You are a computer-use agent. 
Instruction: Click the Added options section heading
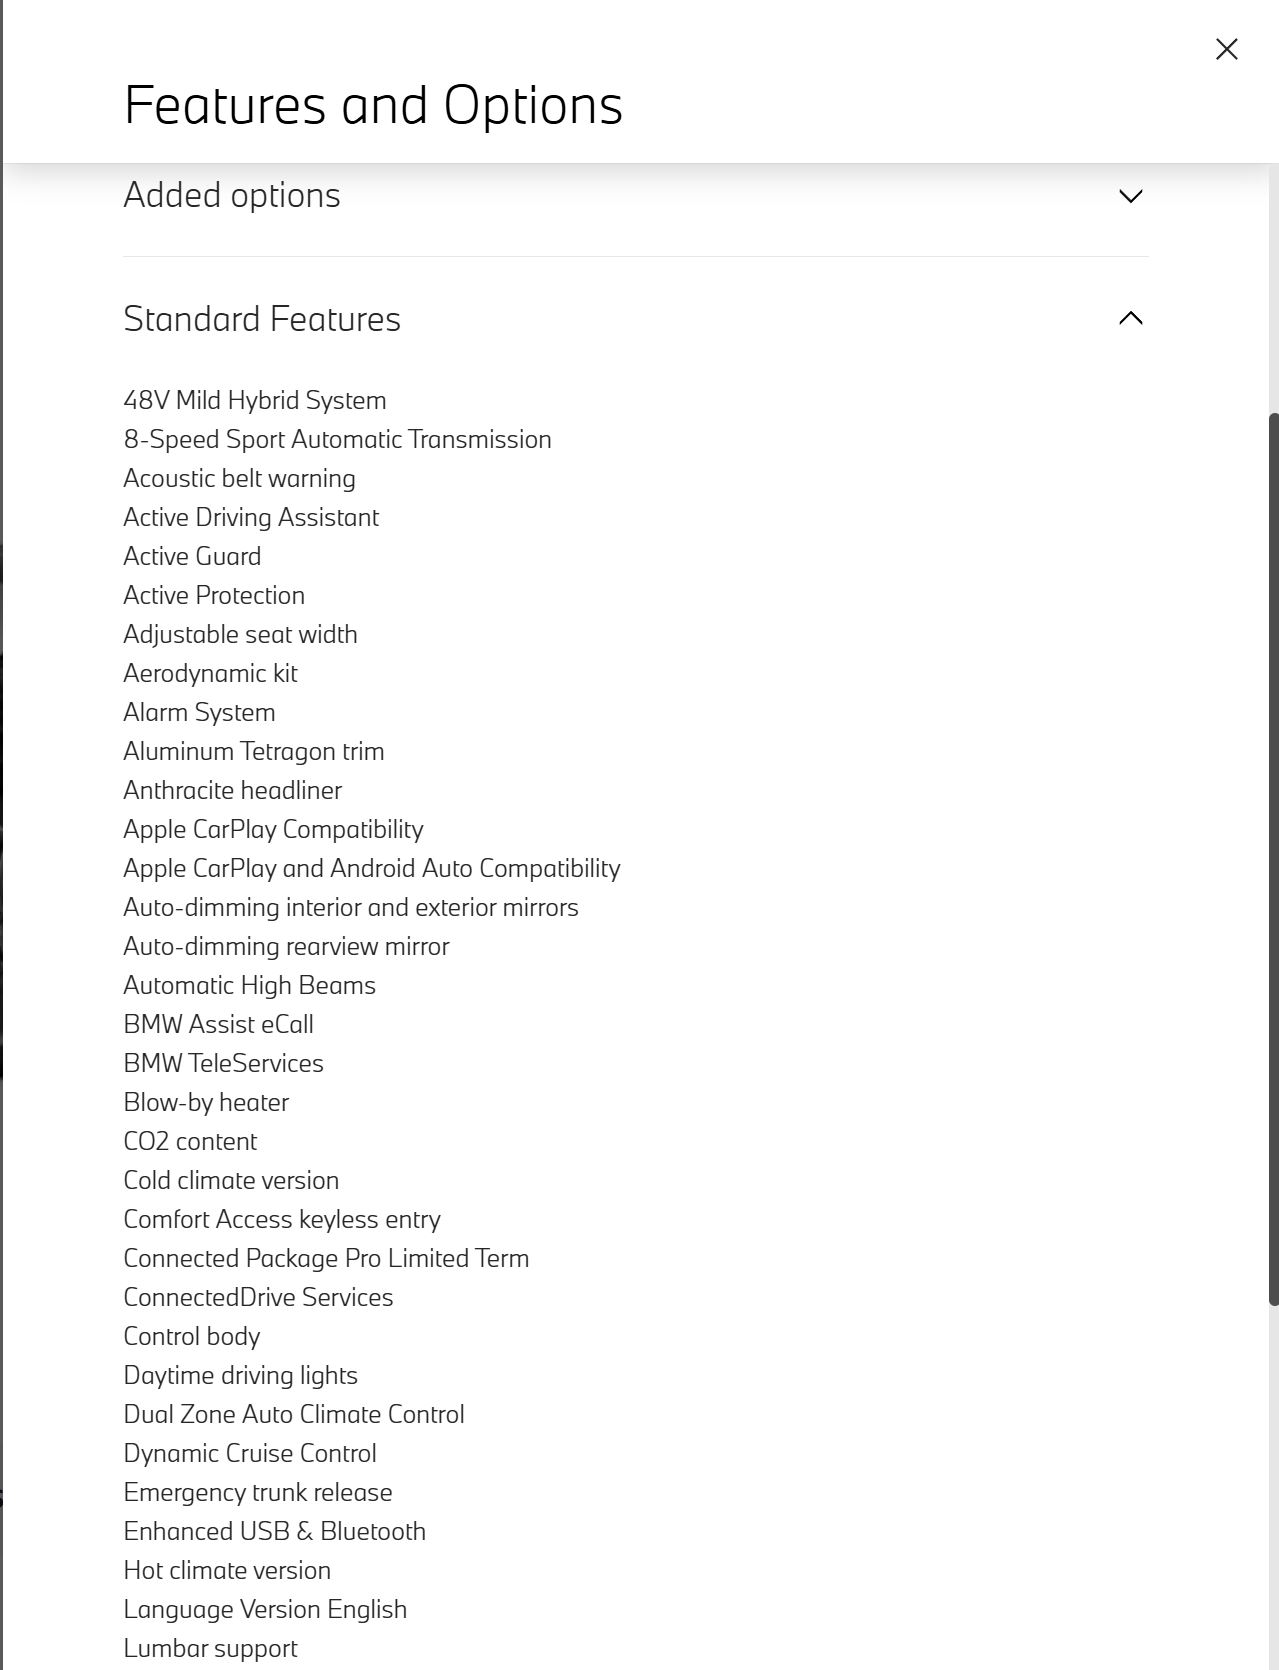[x=232, y=195]
